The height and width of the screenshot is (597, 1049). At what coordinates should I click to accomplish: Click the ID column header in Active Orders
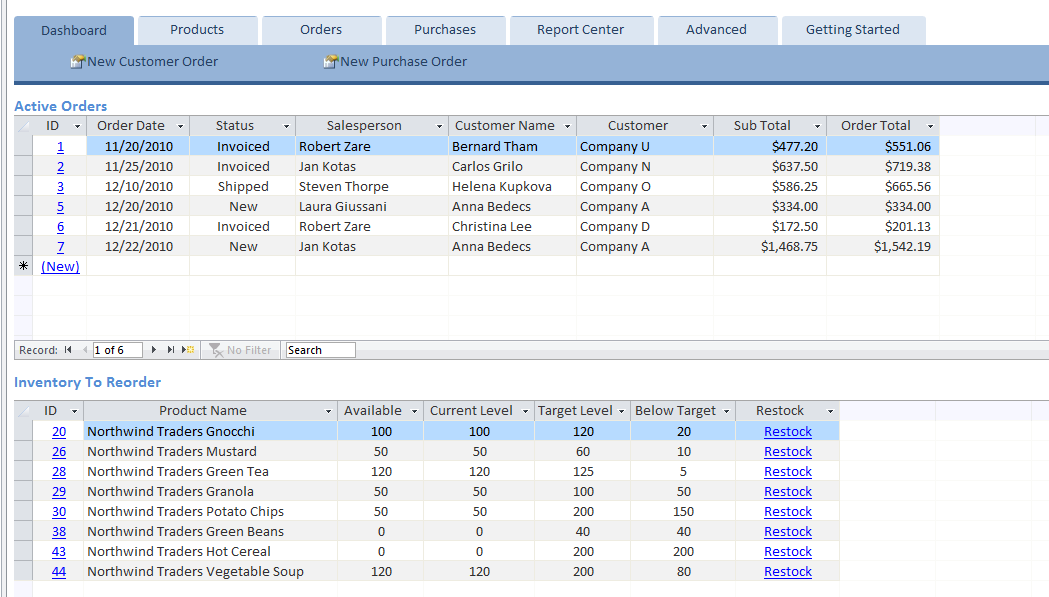[60, 126]
